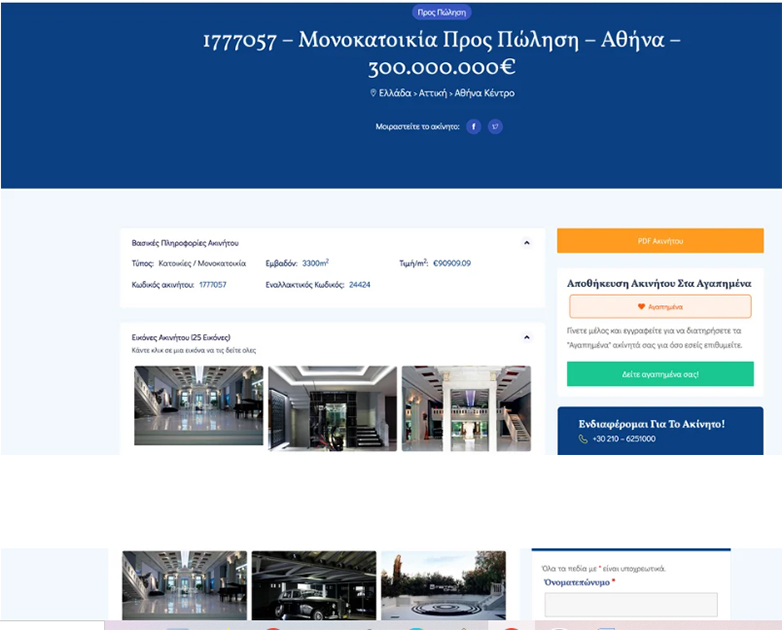The image size is (782, 630).
Task: Open the Αττική breadcrumb link
Action: coord(433,93)
